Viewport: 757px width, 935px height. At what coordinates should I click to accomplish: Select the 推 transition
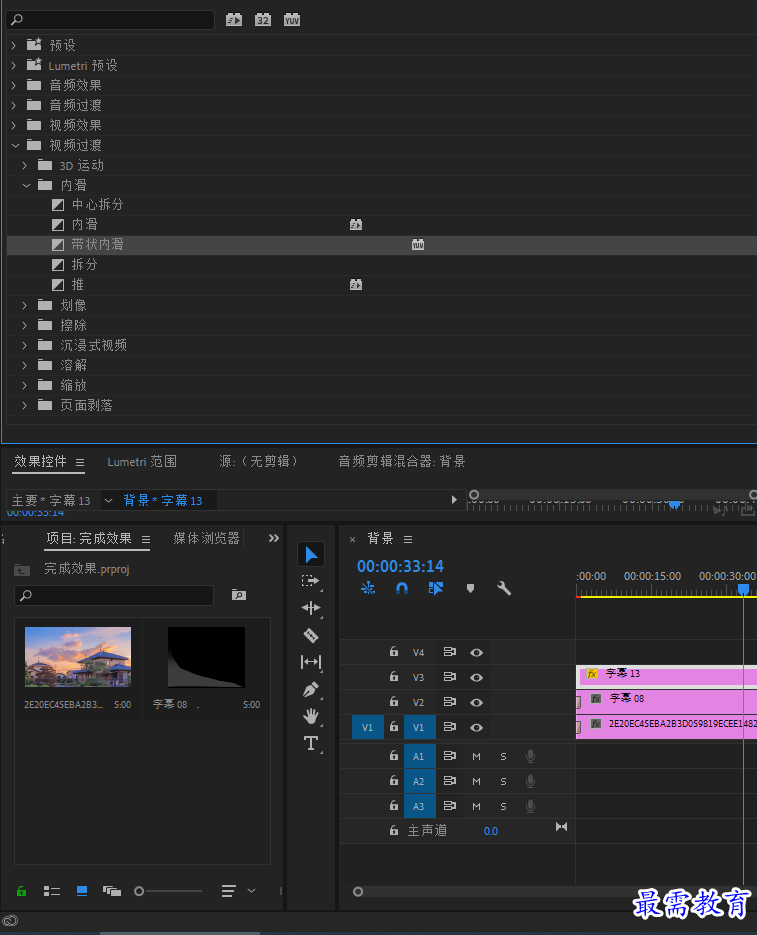(78, 284)
